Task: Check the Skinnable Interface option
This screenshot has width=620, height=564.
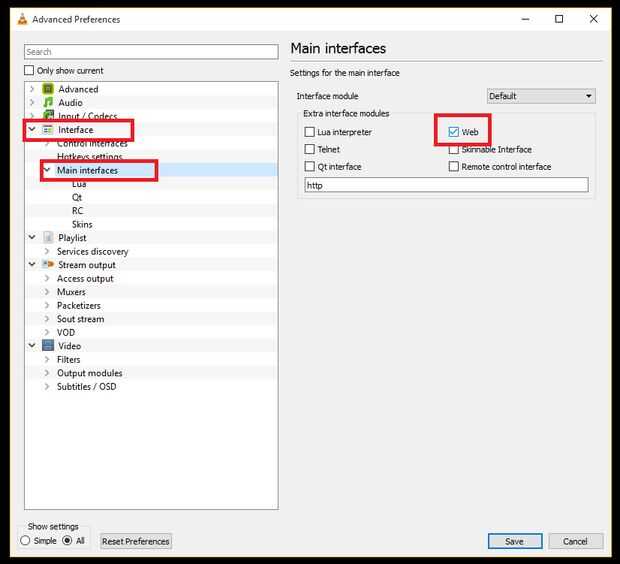Action: tap(454, 150)
